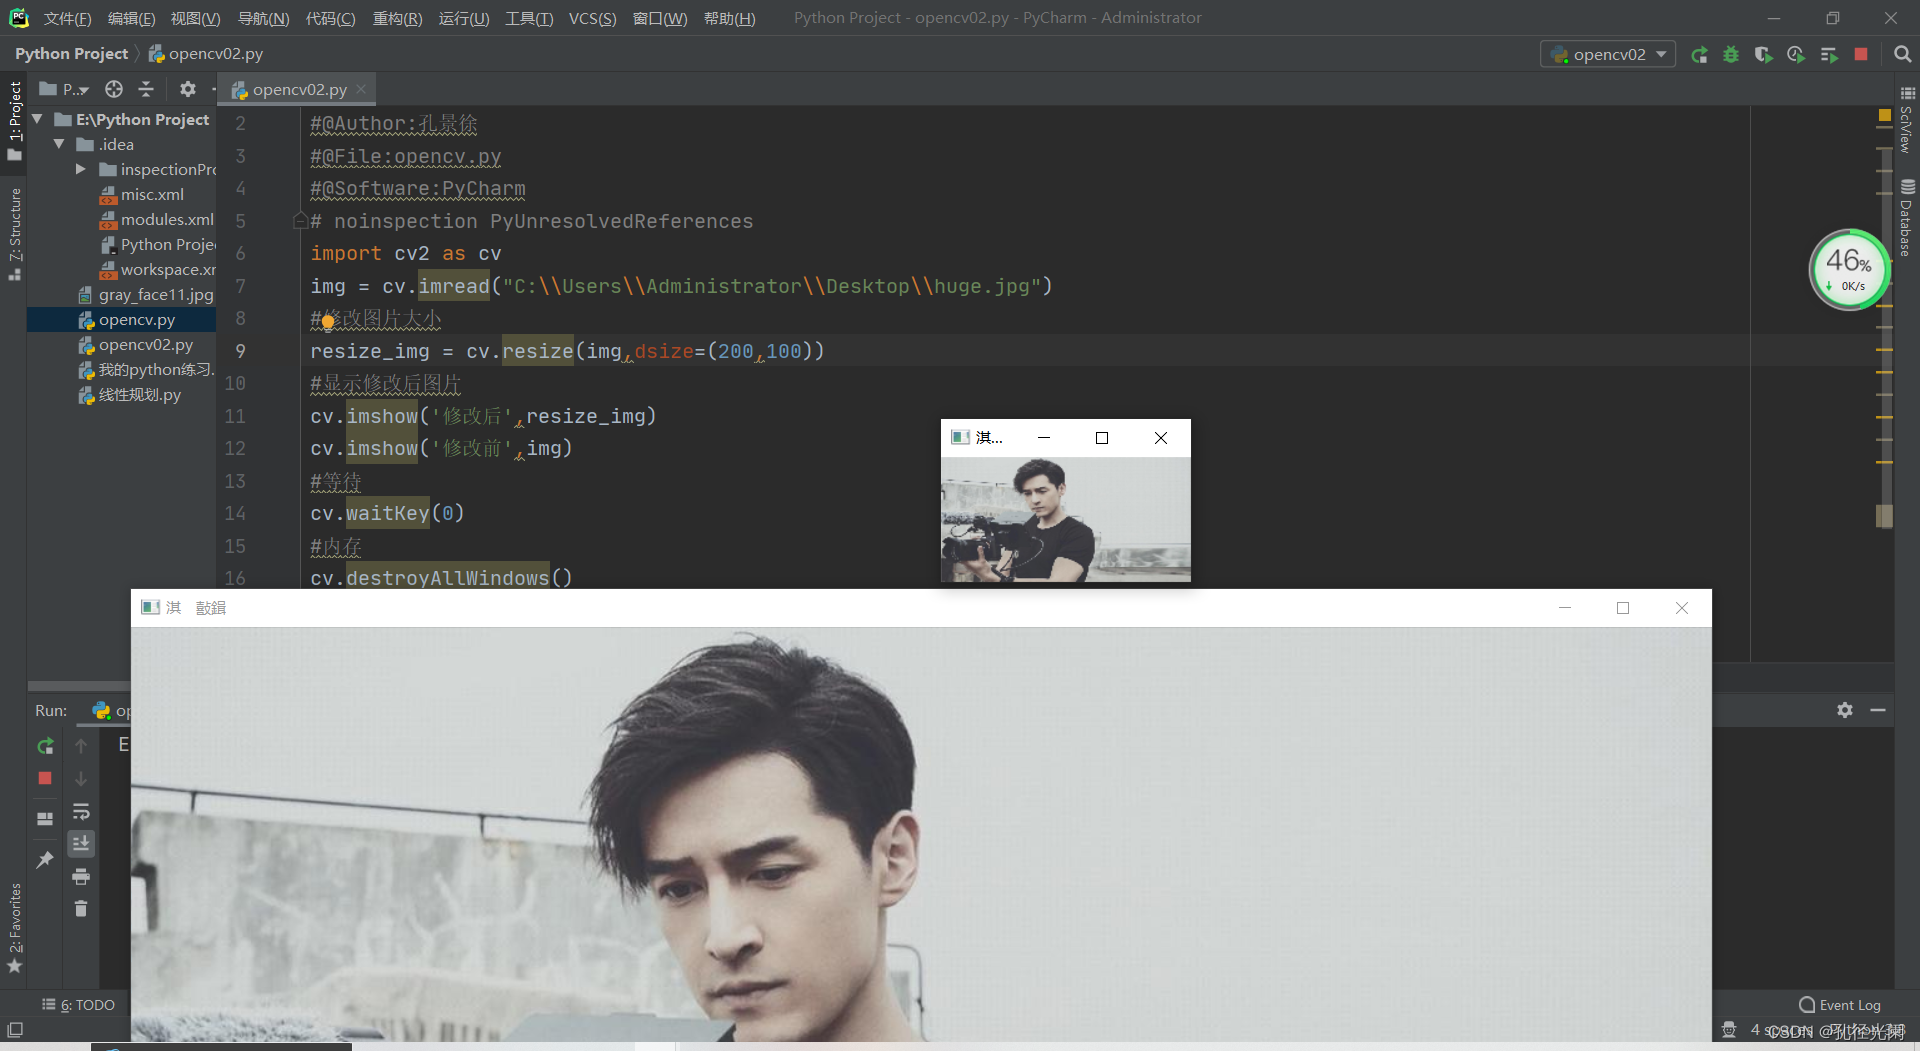Open the 导航(N) menu
The height and width of the screenshot is (1051, 1920).
pyautogui.click(x=263, y=18)
